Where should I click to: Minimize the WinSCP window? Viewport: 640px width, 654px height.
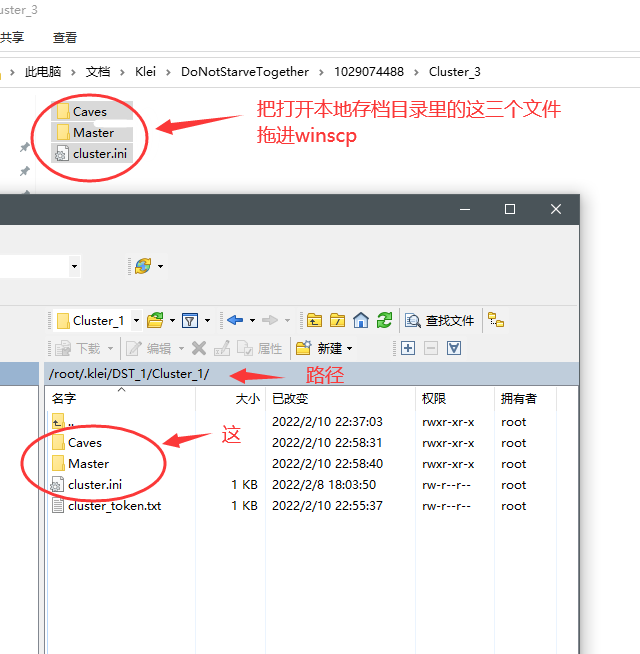pyautogui.click(x=465, y=209)
